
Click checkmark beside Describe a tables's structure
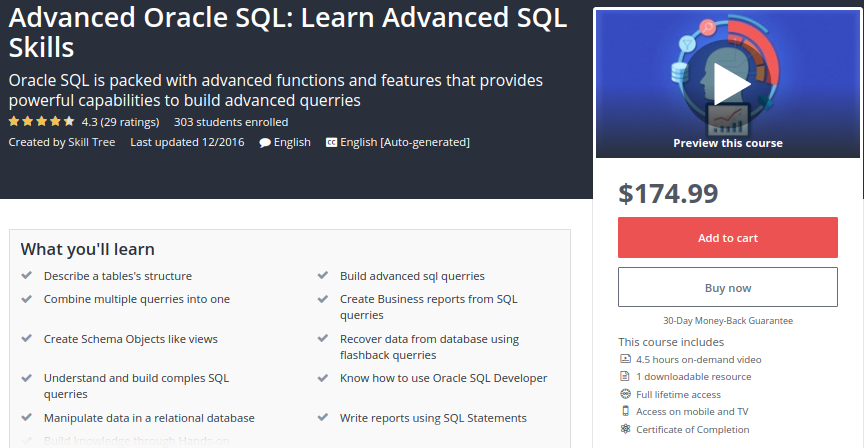click(26, 275)
